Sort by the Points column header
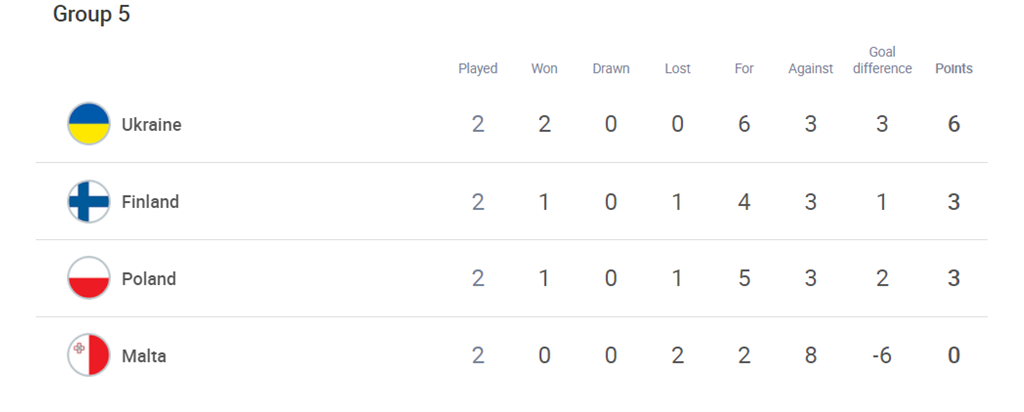This screenshot has width=1024, height=412. tap(954, 69)
